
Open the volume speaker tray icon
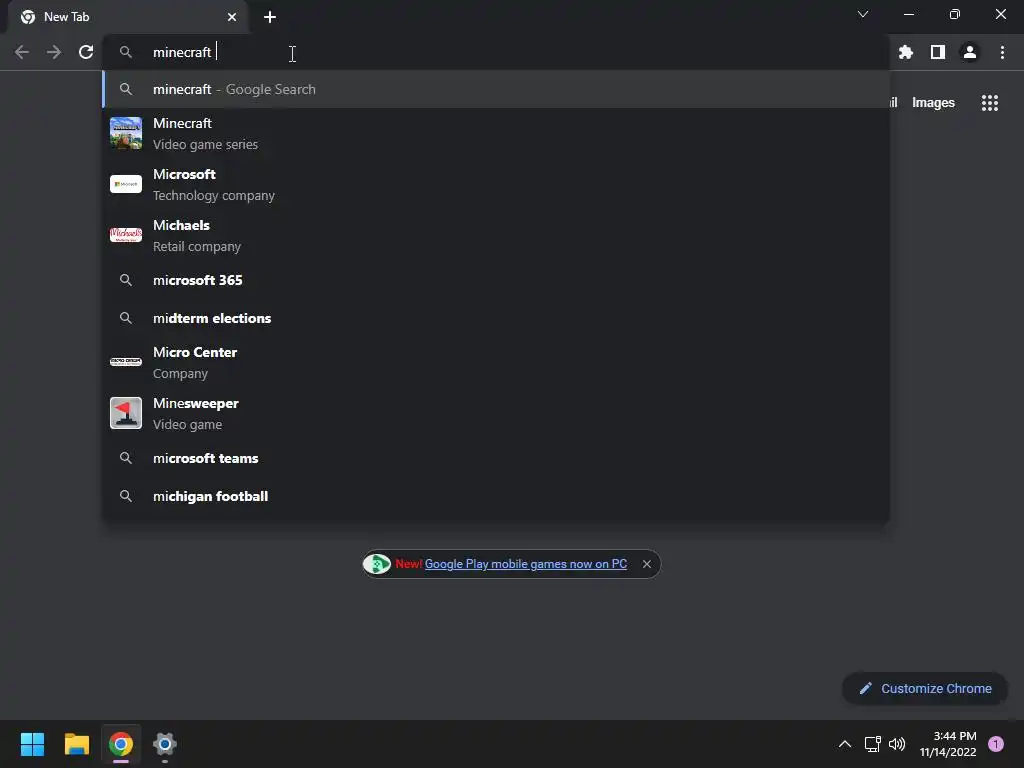(x=897, y=744)
